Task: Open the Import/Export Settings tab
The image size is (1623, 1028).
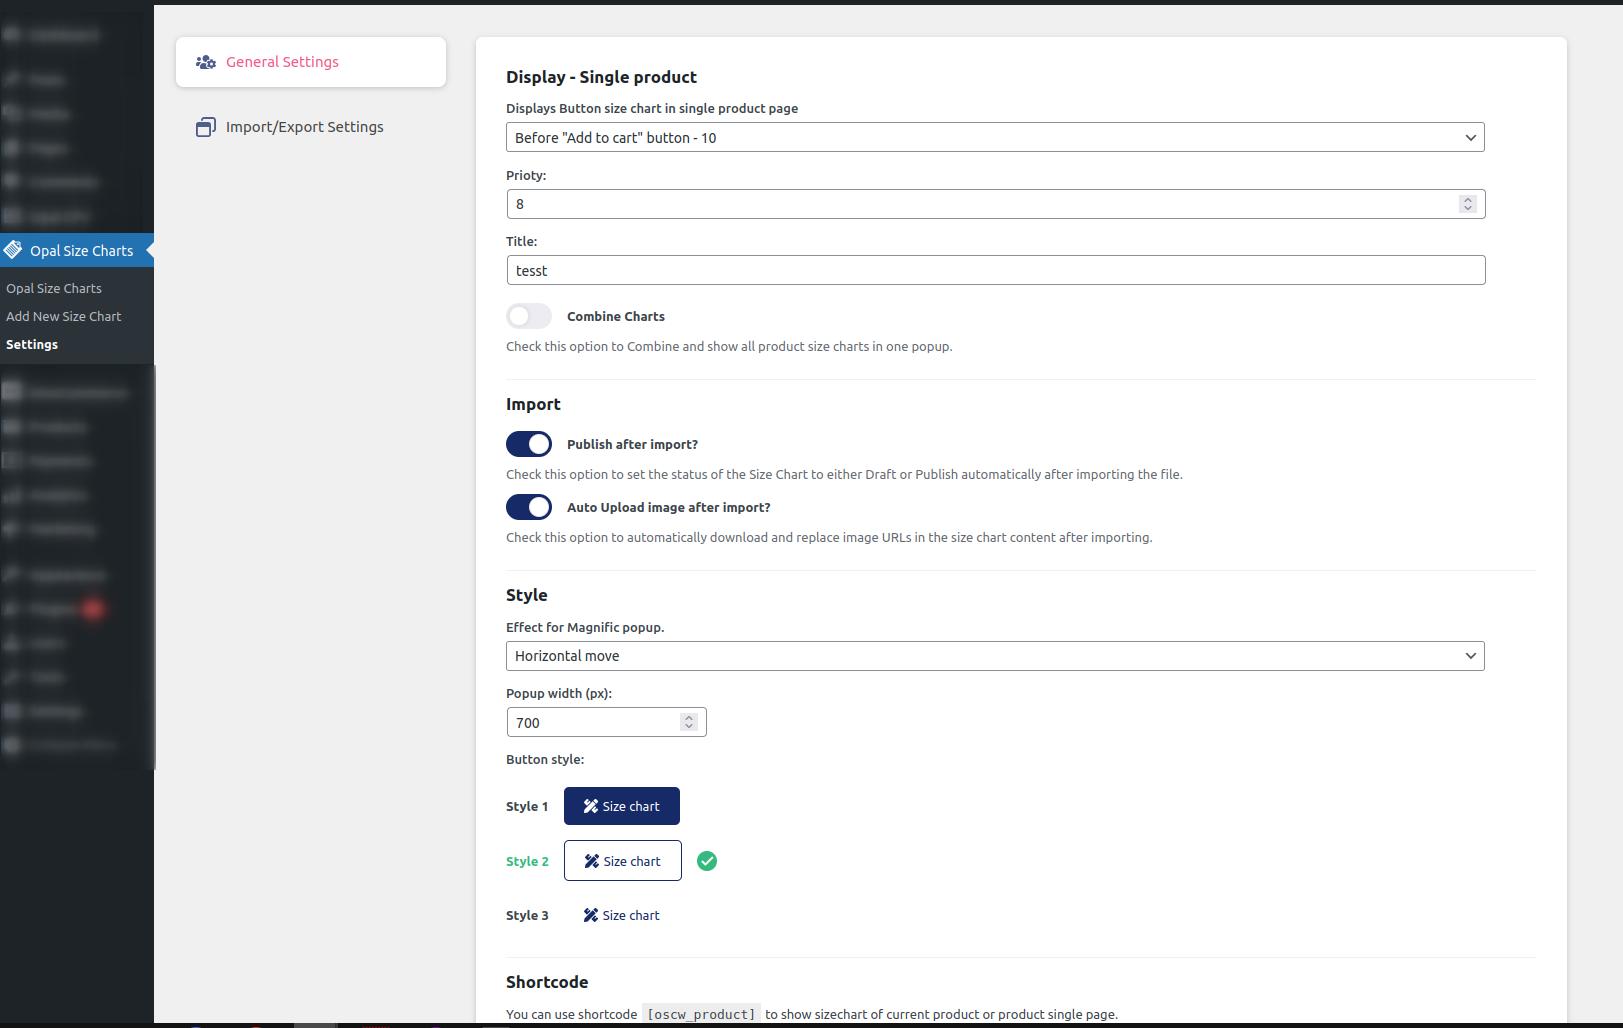Action: (x=311, y=127)
